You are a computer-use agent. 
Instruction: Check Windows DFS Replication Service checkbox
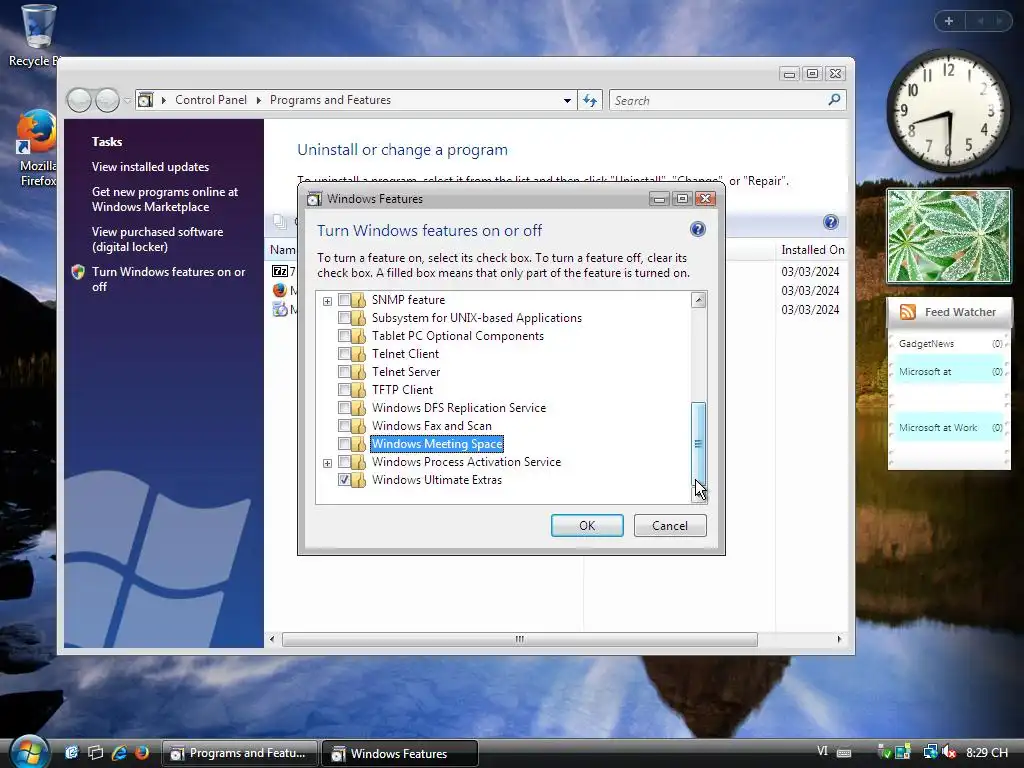[344, 408]
